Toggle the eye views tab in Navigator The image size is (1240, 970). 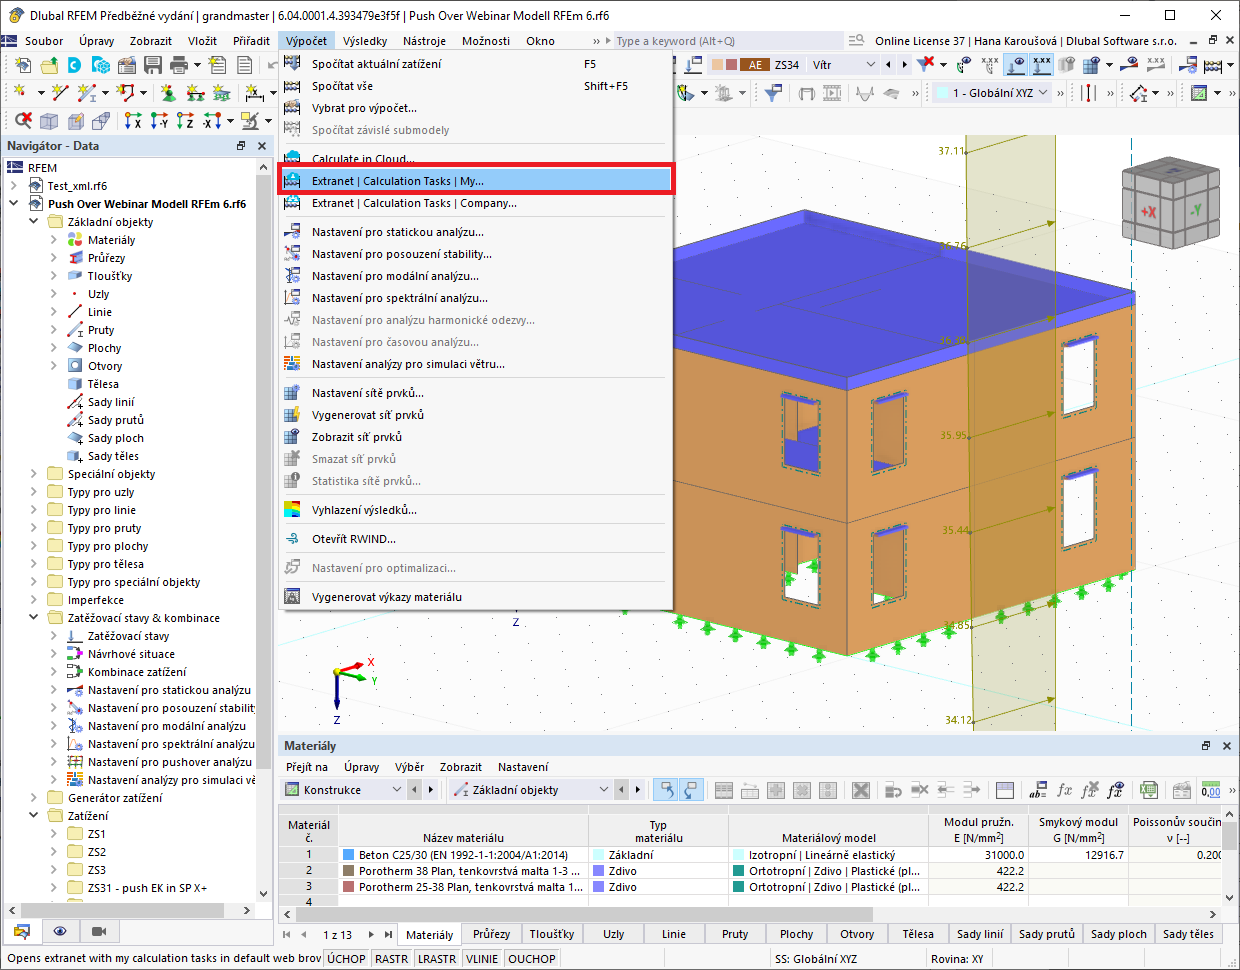point(60,931)
